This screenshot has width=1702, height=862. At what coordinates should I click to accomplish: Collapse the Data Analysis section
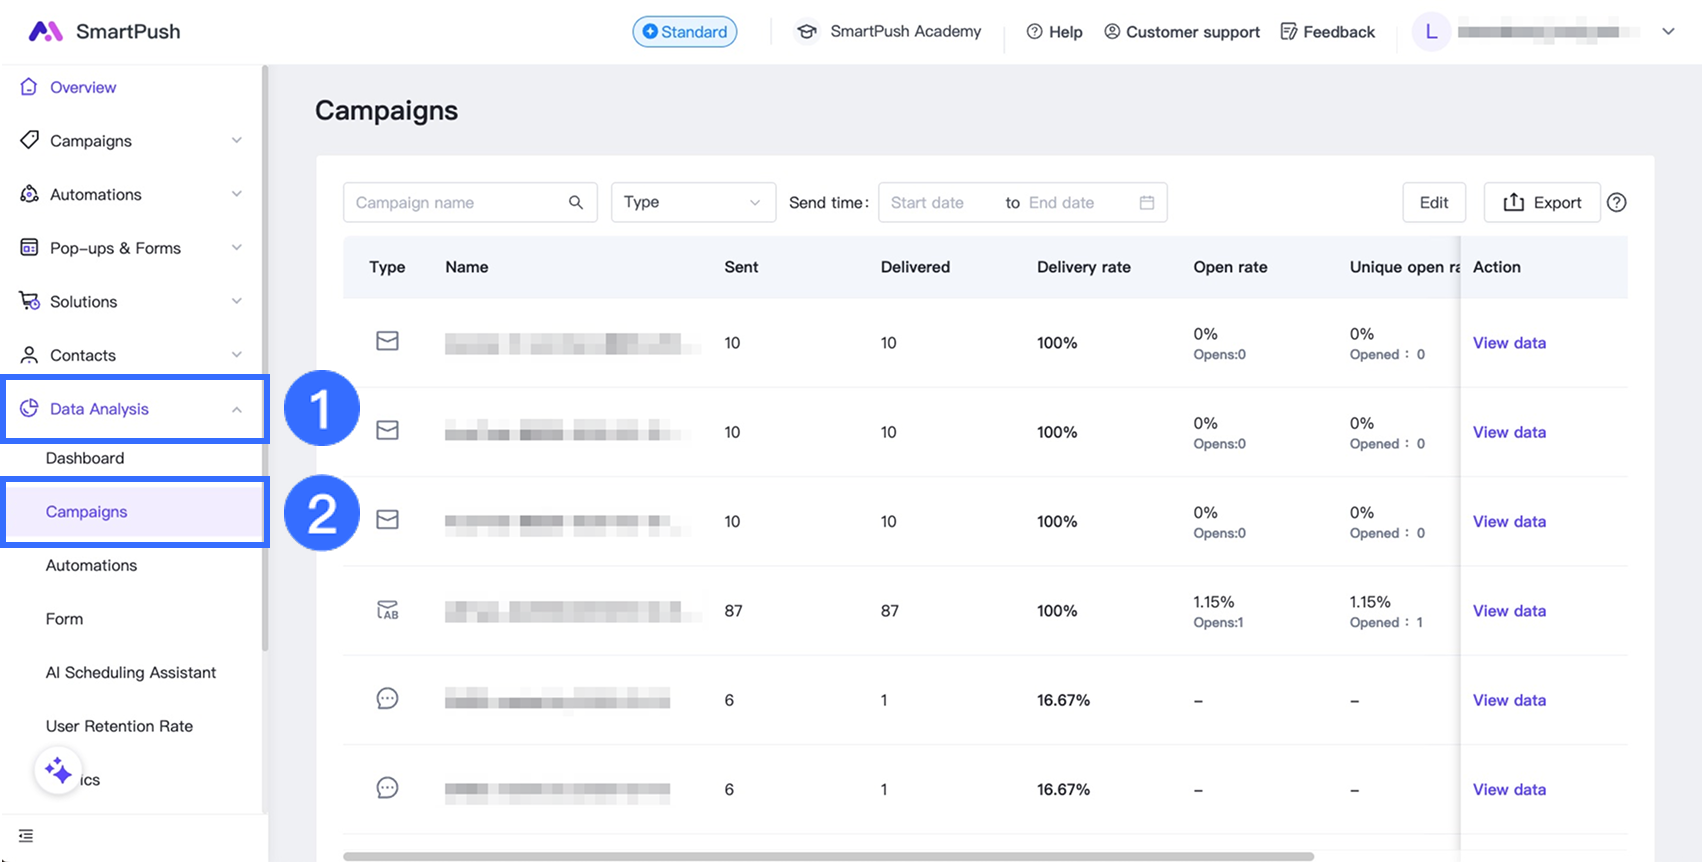[236, 409]
